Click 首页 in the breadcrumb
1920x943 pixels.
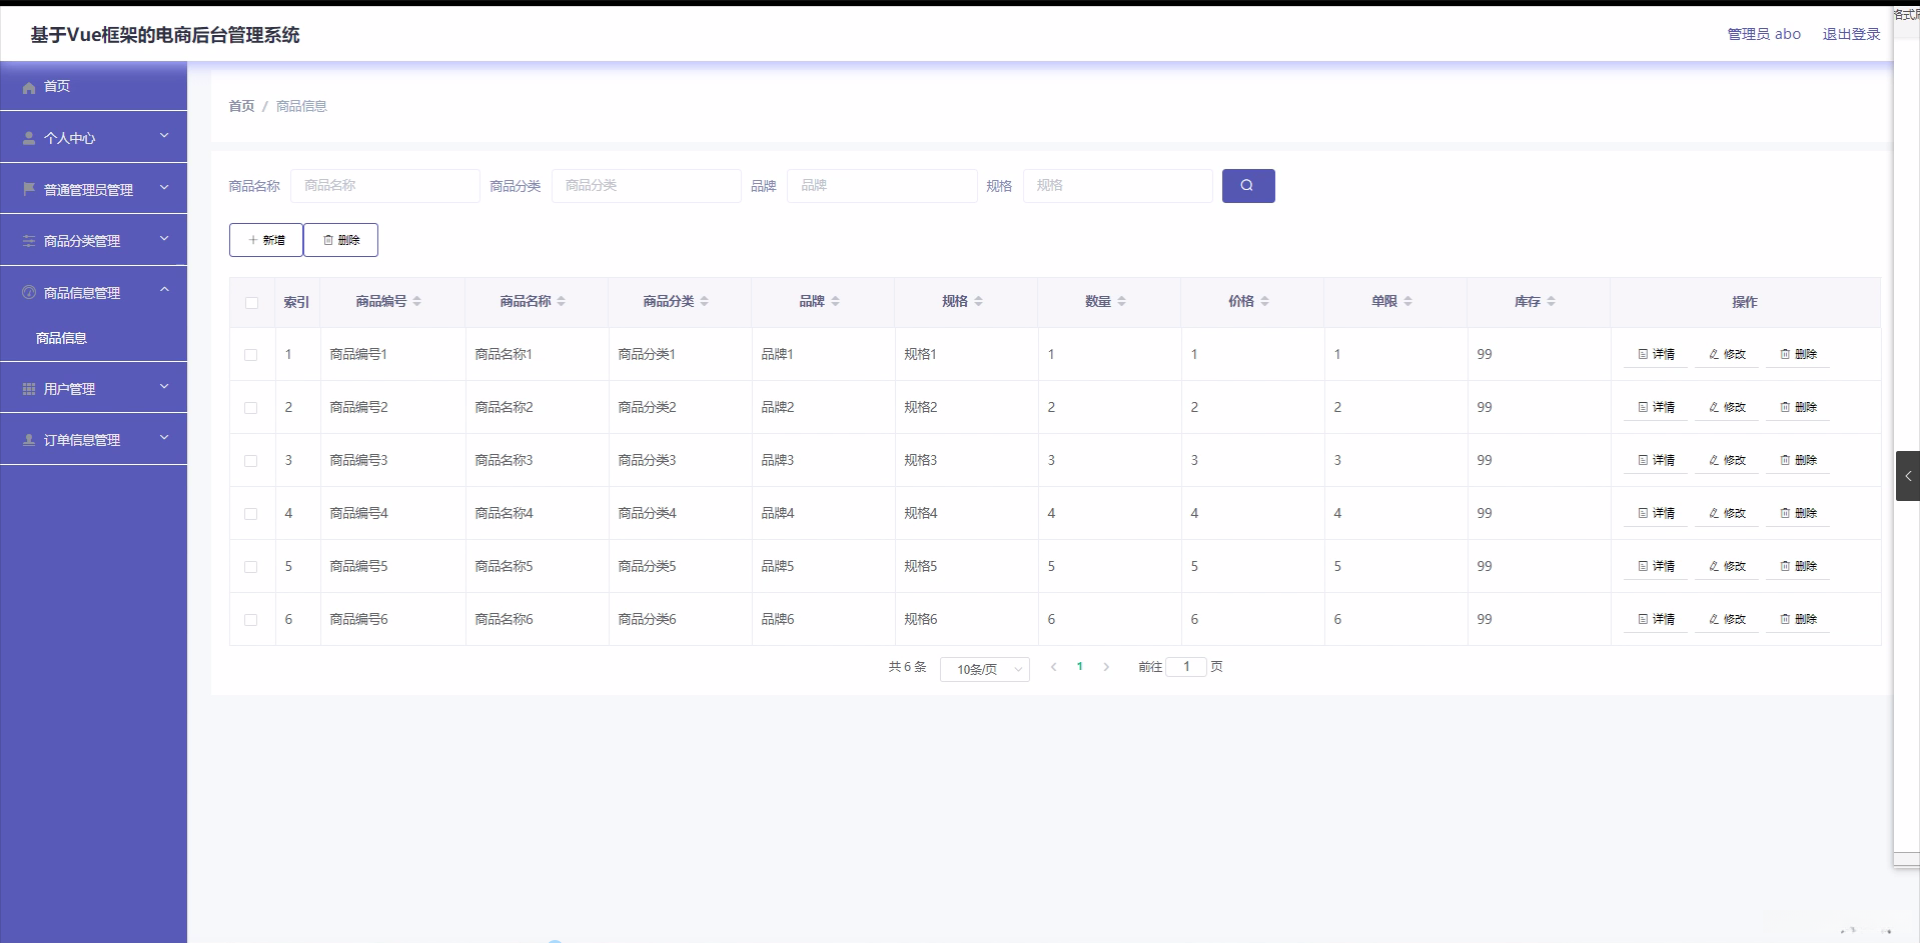(241, 106)
